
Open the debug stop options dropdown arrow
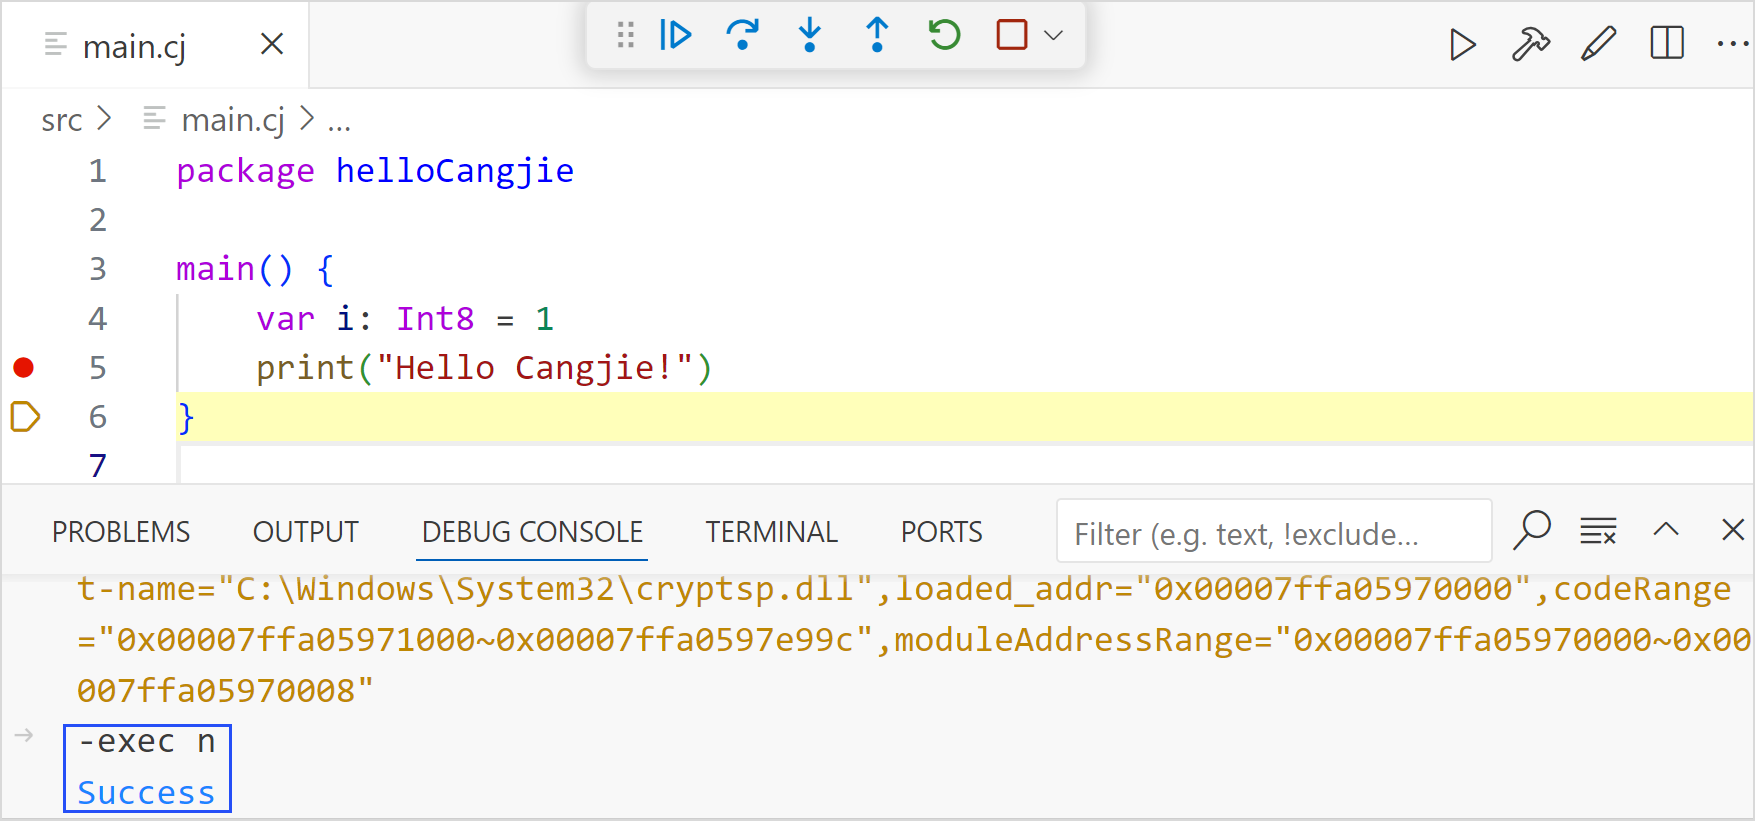tap(1053, 36)
